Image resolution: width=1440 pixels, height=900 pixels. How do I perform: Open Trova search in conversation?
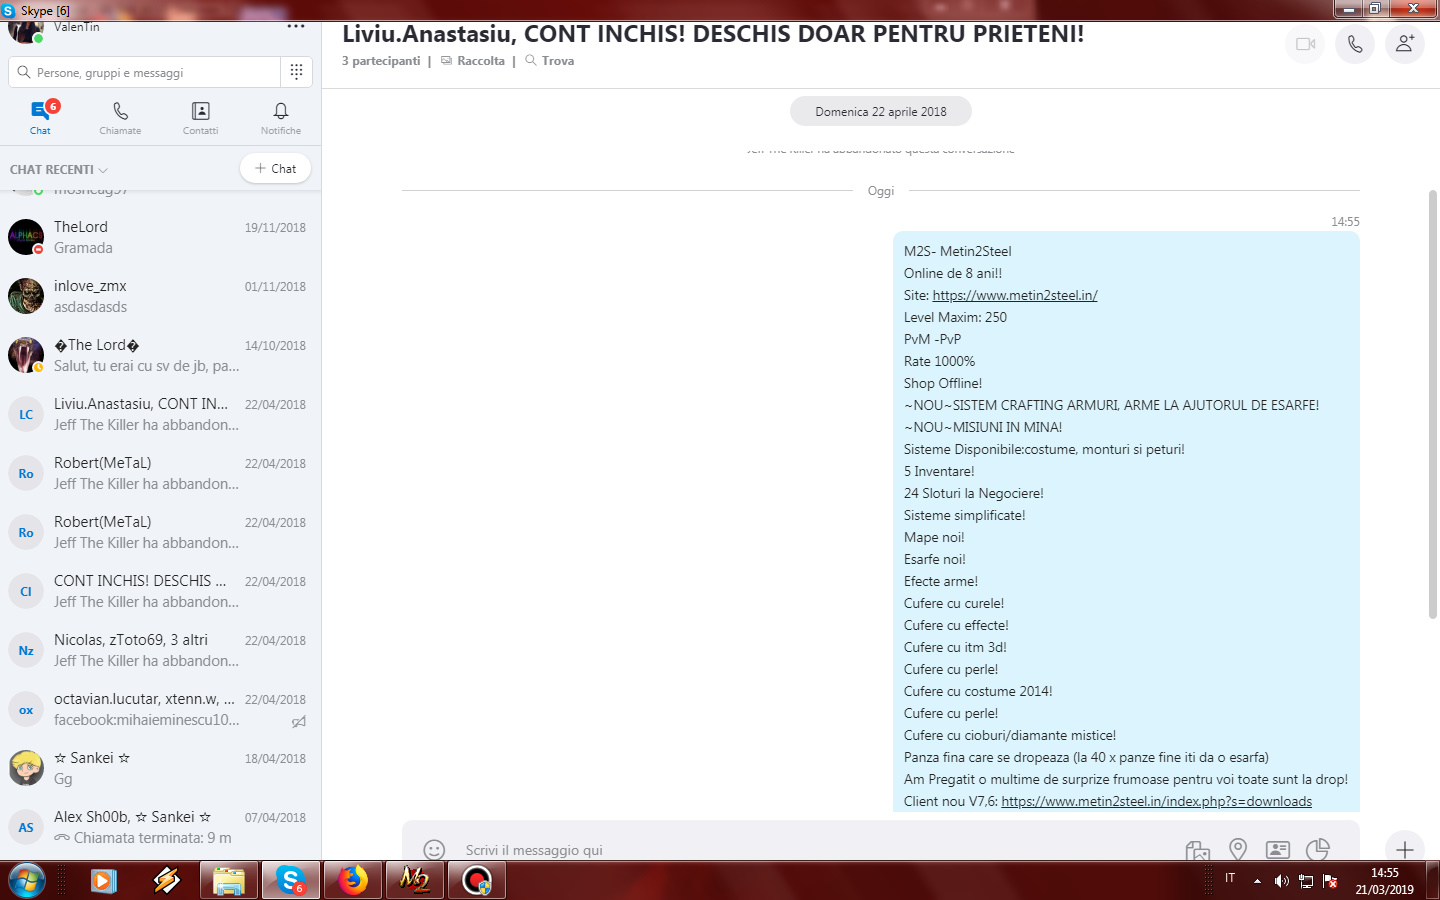tap(550, 61)
